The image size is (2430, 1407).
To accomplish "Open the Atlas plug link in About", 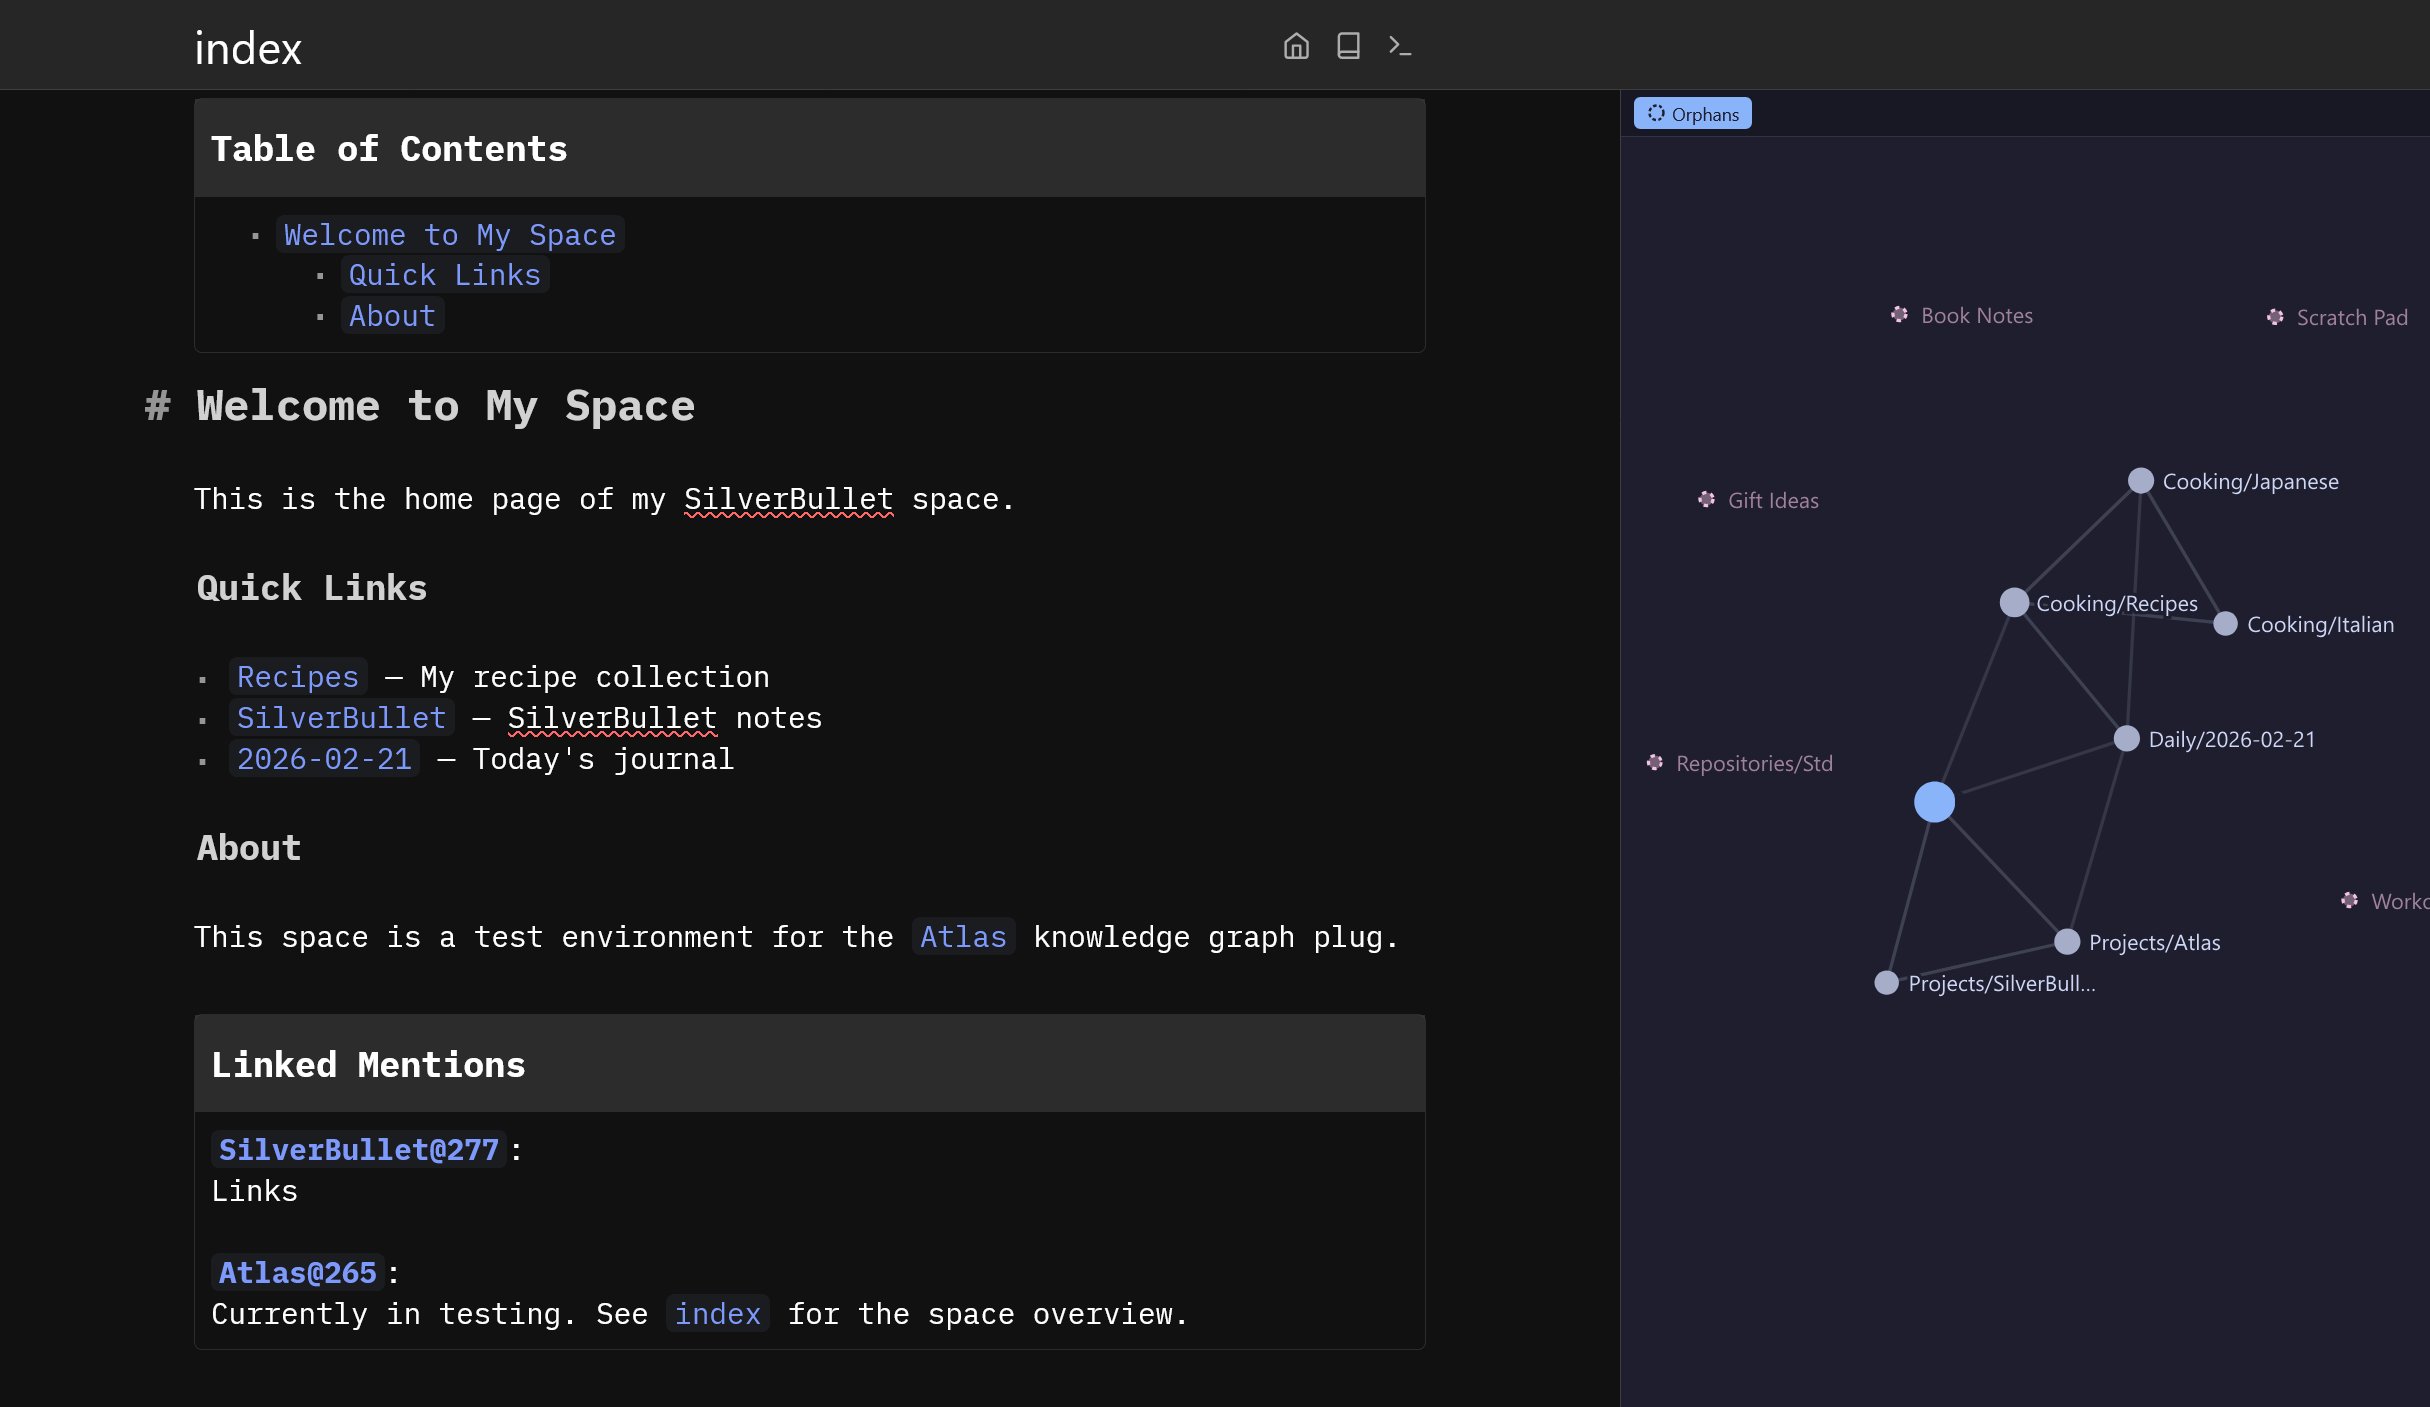I will (x=962, y=937).
